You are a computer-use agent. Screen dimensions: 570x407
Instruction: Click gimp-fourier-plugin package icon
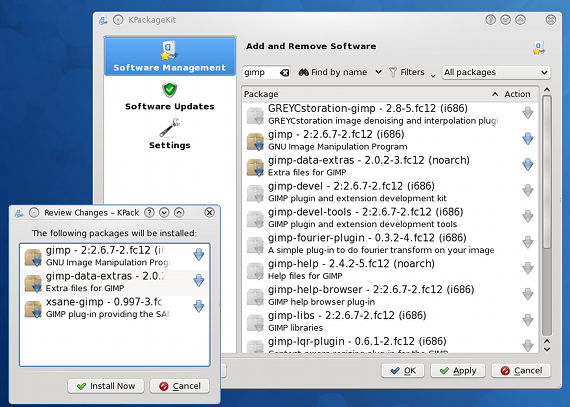[x=255, y=245]
